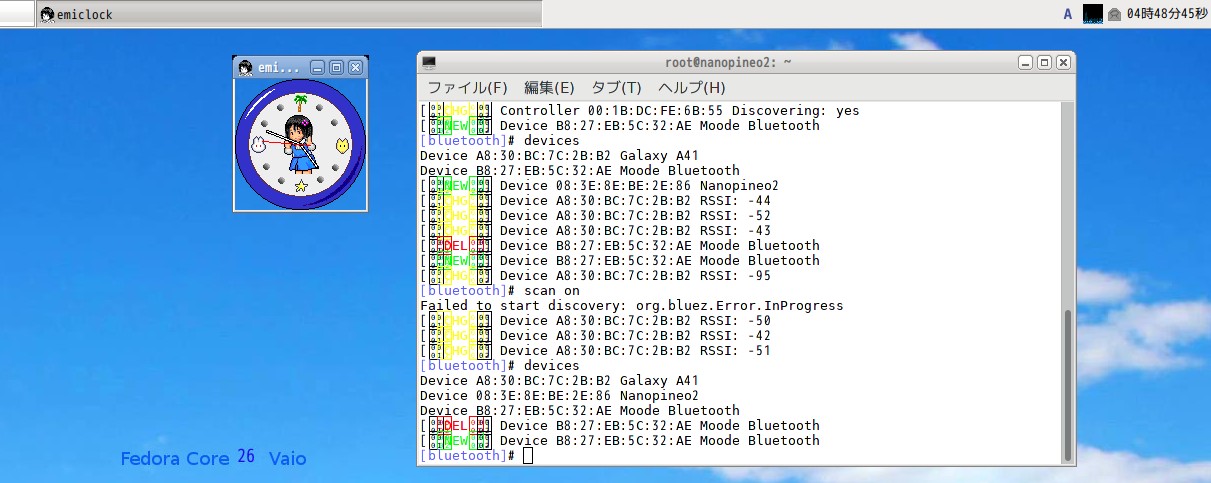Click the yellow cat icon on clock
This screenshot has height=483, width=1211.
[x=342, y=144]
